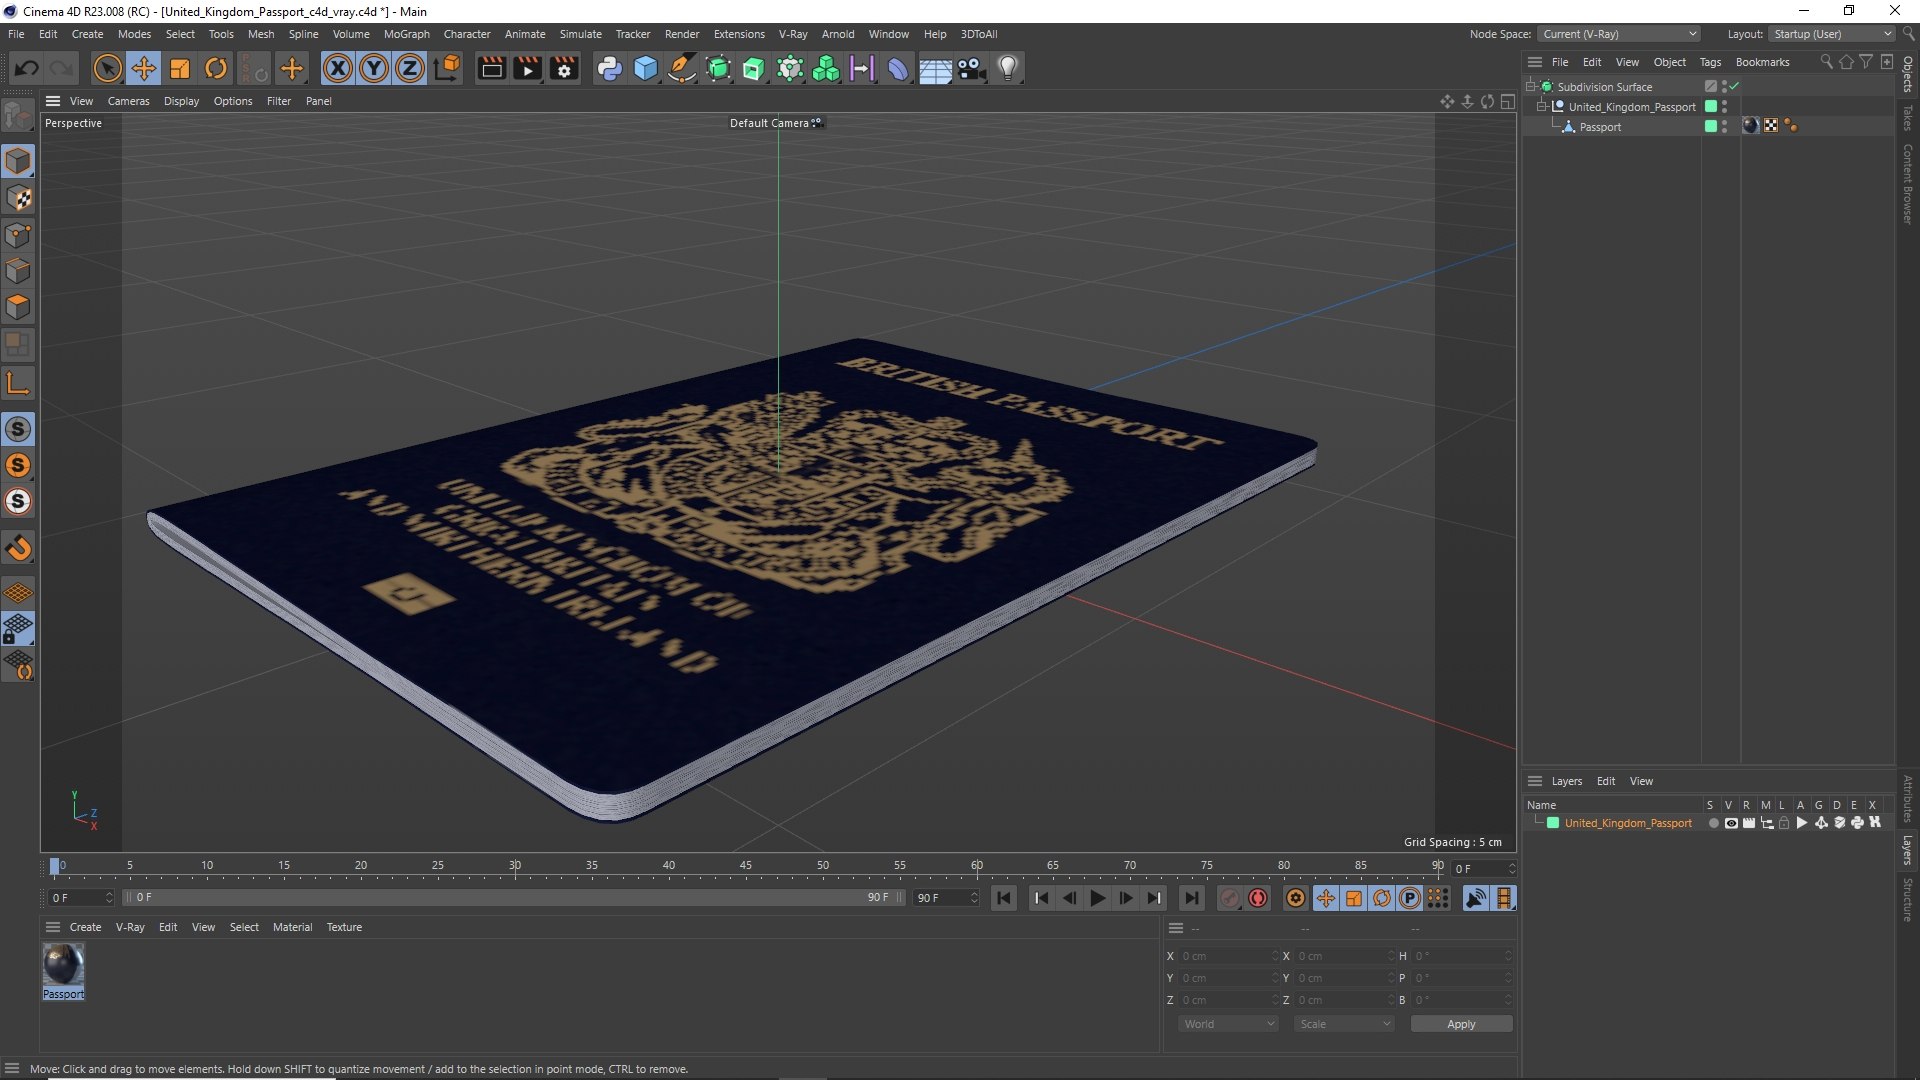The height and width of the screenshot is (1080, 1920).
Task: Click the Bend deformer icon
Action: (898, 68)
